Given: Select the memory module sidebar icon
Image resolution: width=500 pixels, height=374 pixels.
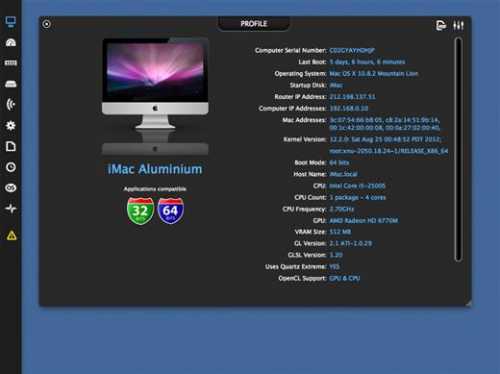Looking at the screenshot, I should click(11, 63).
